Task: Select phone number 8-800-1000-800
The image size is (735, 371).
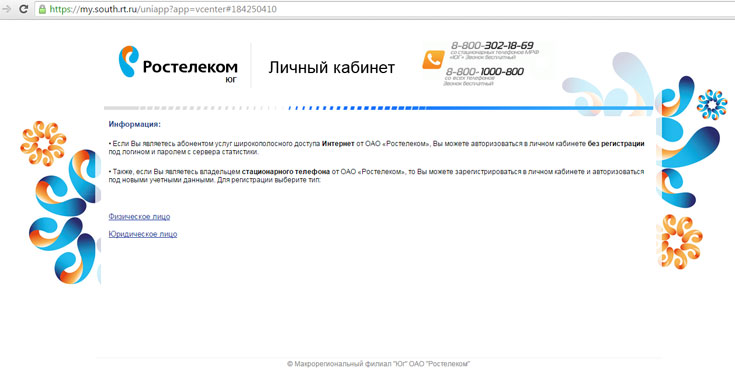Action: tap(484, 72)
